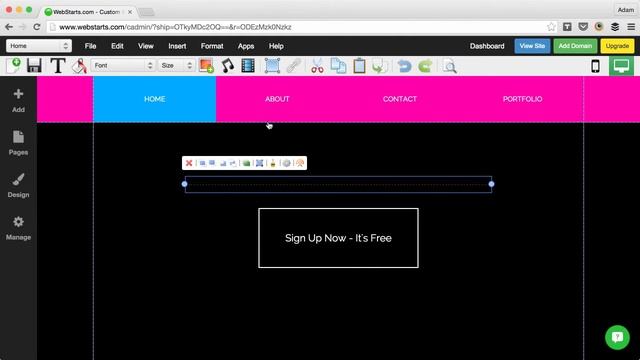Click the duplicate icon with green arrow
Image resolution: width=640 pixels, height=360 pixels.
click(380, 66)
